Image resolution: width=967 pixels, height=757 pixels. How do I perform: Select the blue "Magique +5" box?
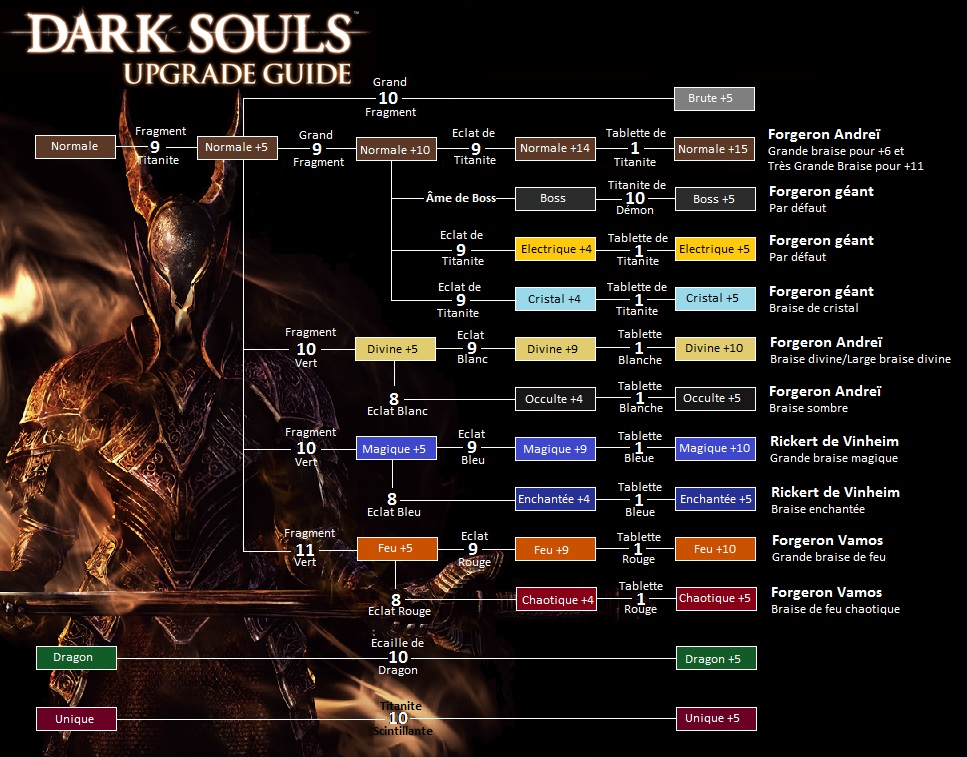coord(396,449)
